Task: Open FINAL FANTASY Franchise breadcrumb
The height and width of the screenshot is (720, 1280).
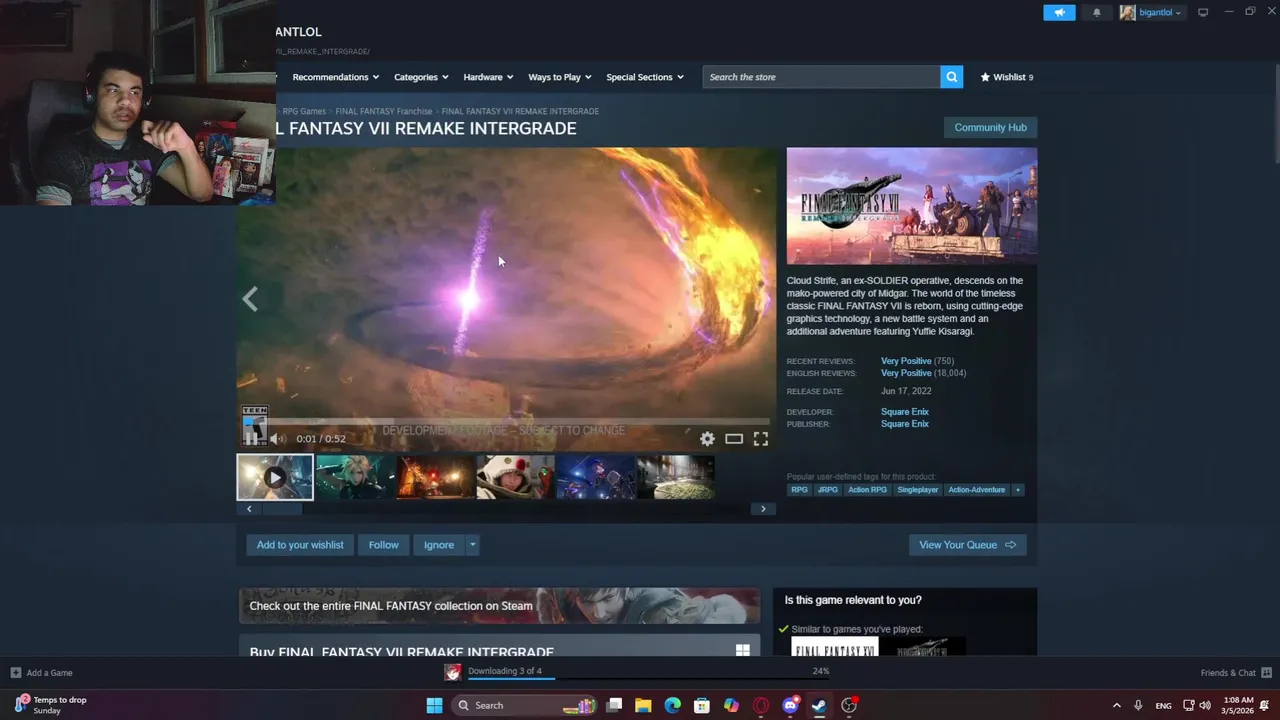Action: click(x=384, y=111)
